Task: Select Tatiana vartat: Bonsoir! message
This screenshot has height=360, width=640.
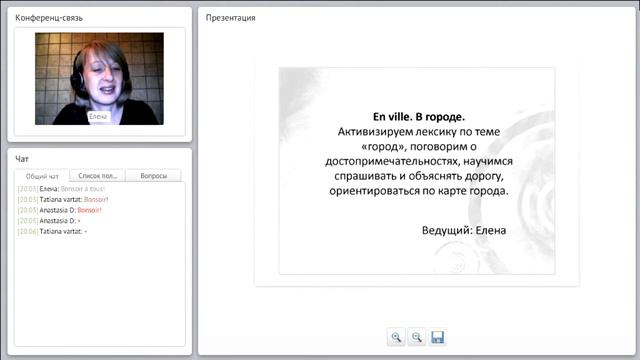Action: (63, 199)
